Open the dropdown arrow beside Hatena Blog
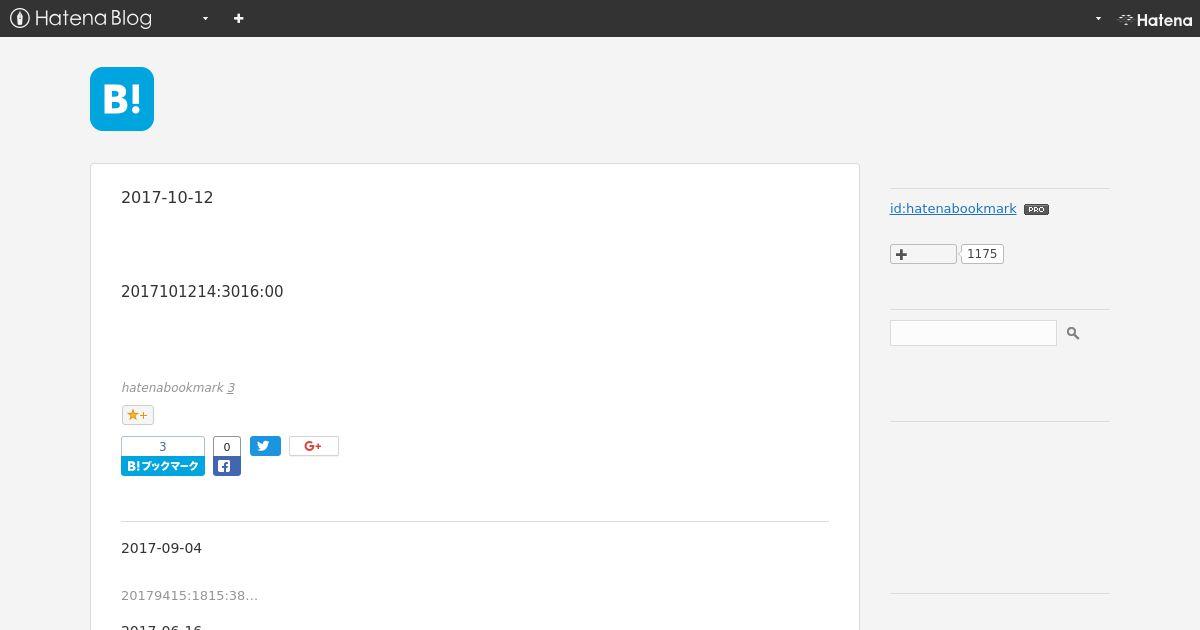The height and width of the screenshot is (630, 1200). (205, 19)
